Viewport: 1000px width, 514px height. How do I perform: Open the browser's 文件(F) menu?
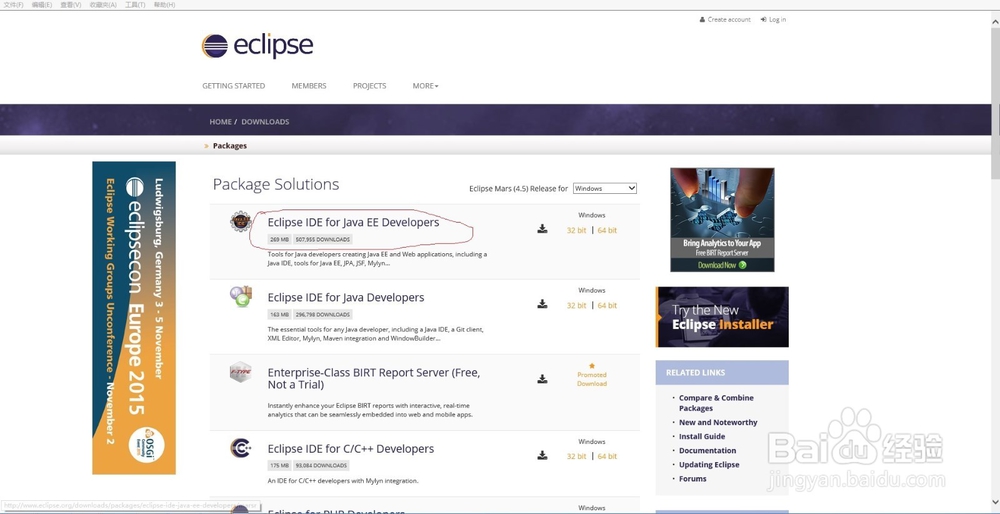(13, 5)
